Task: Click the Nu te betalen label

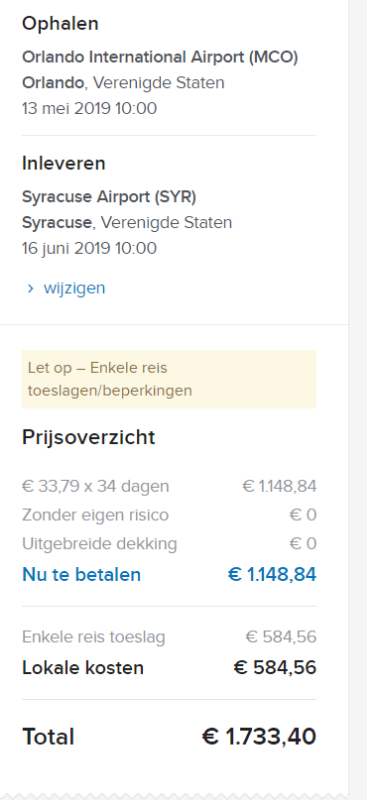Action: pos(82,574)
